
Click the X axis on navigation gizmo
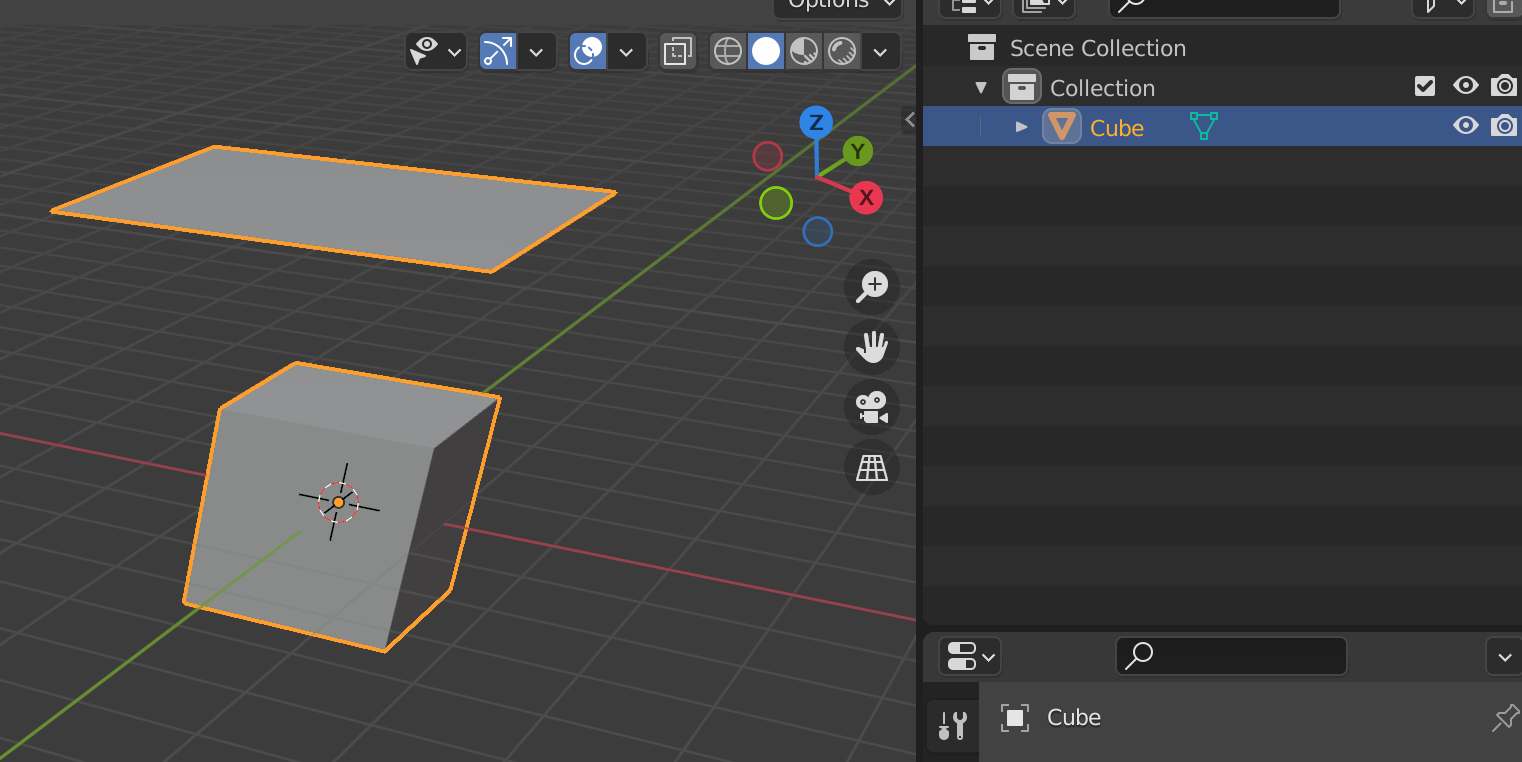(x=866, y=197)
